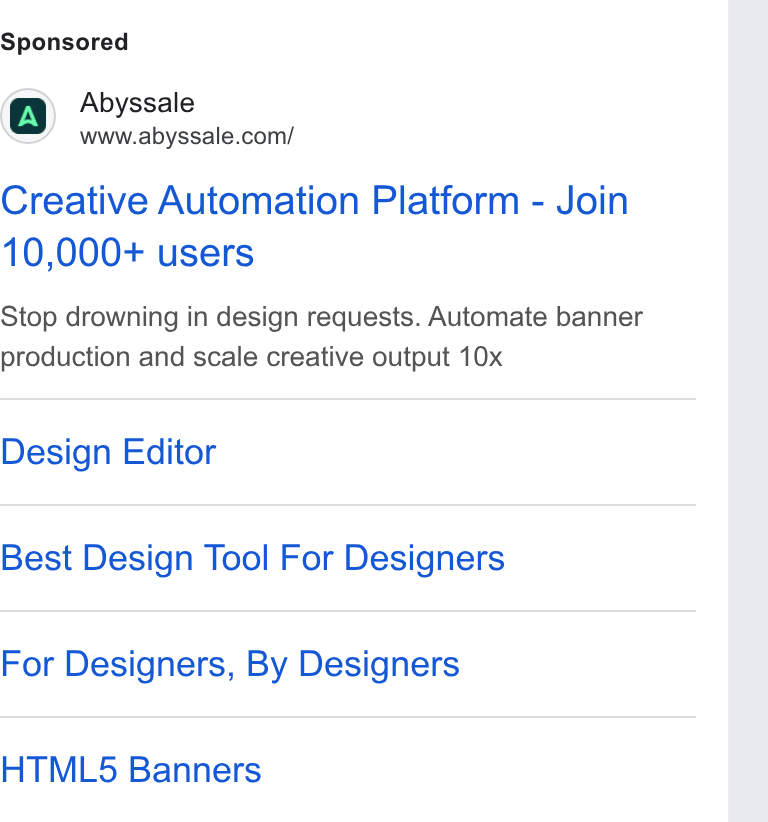Click the Sponsored label
The image size is (768, 822).
click(x=64, y=42)
